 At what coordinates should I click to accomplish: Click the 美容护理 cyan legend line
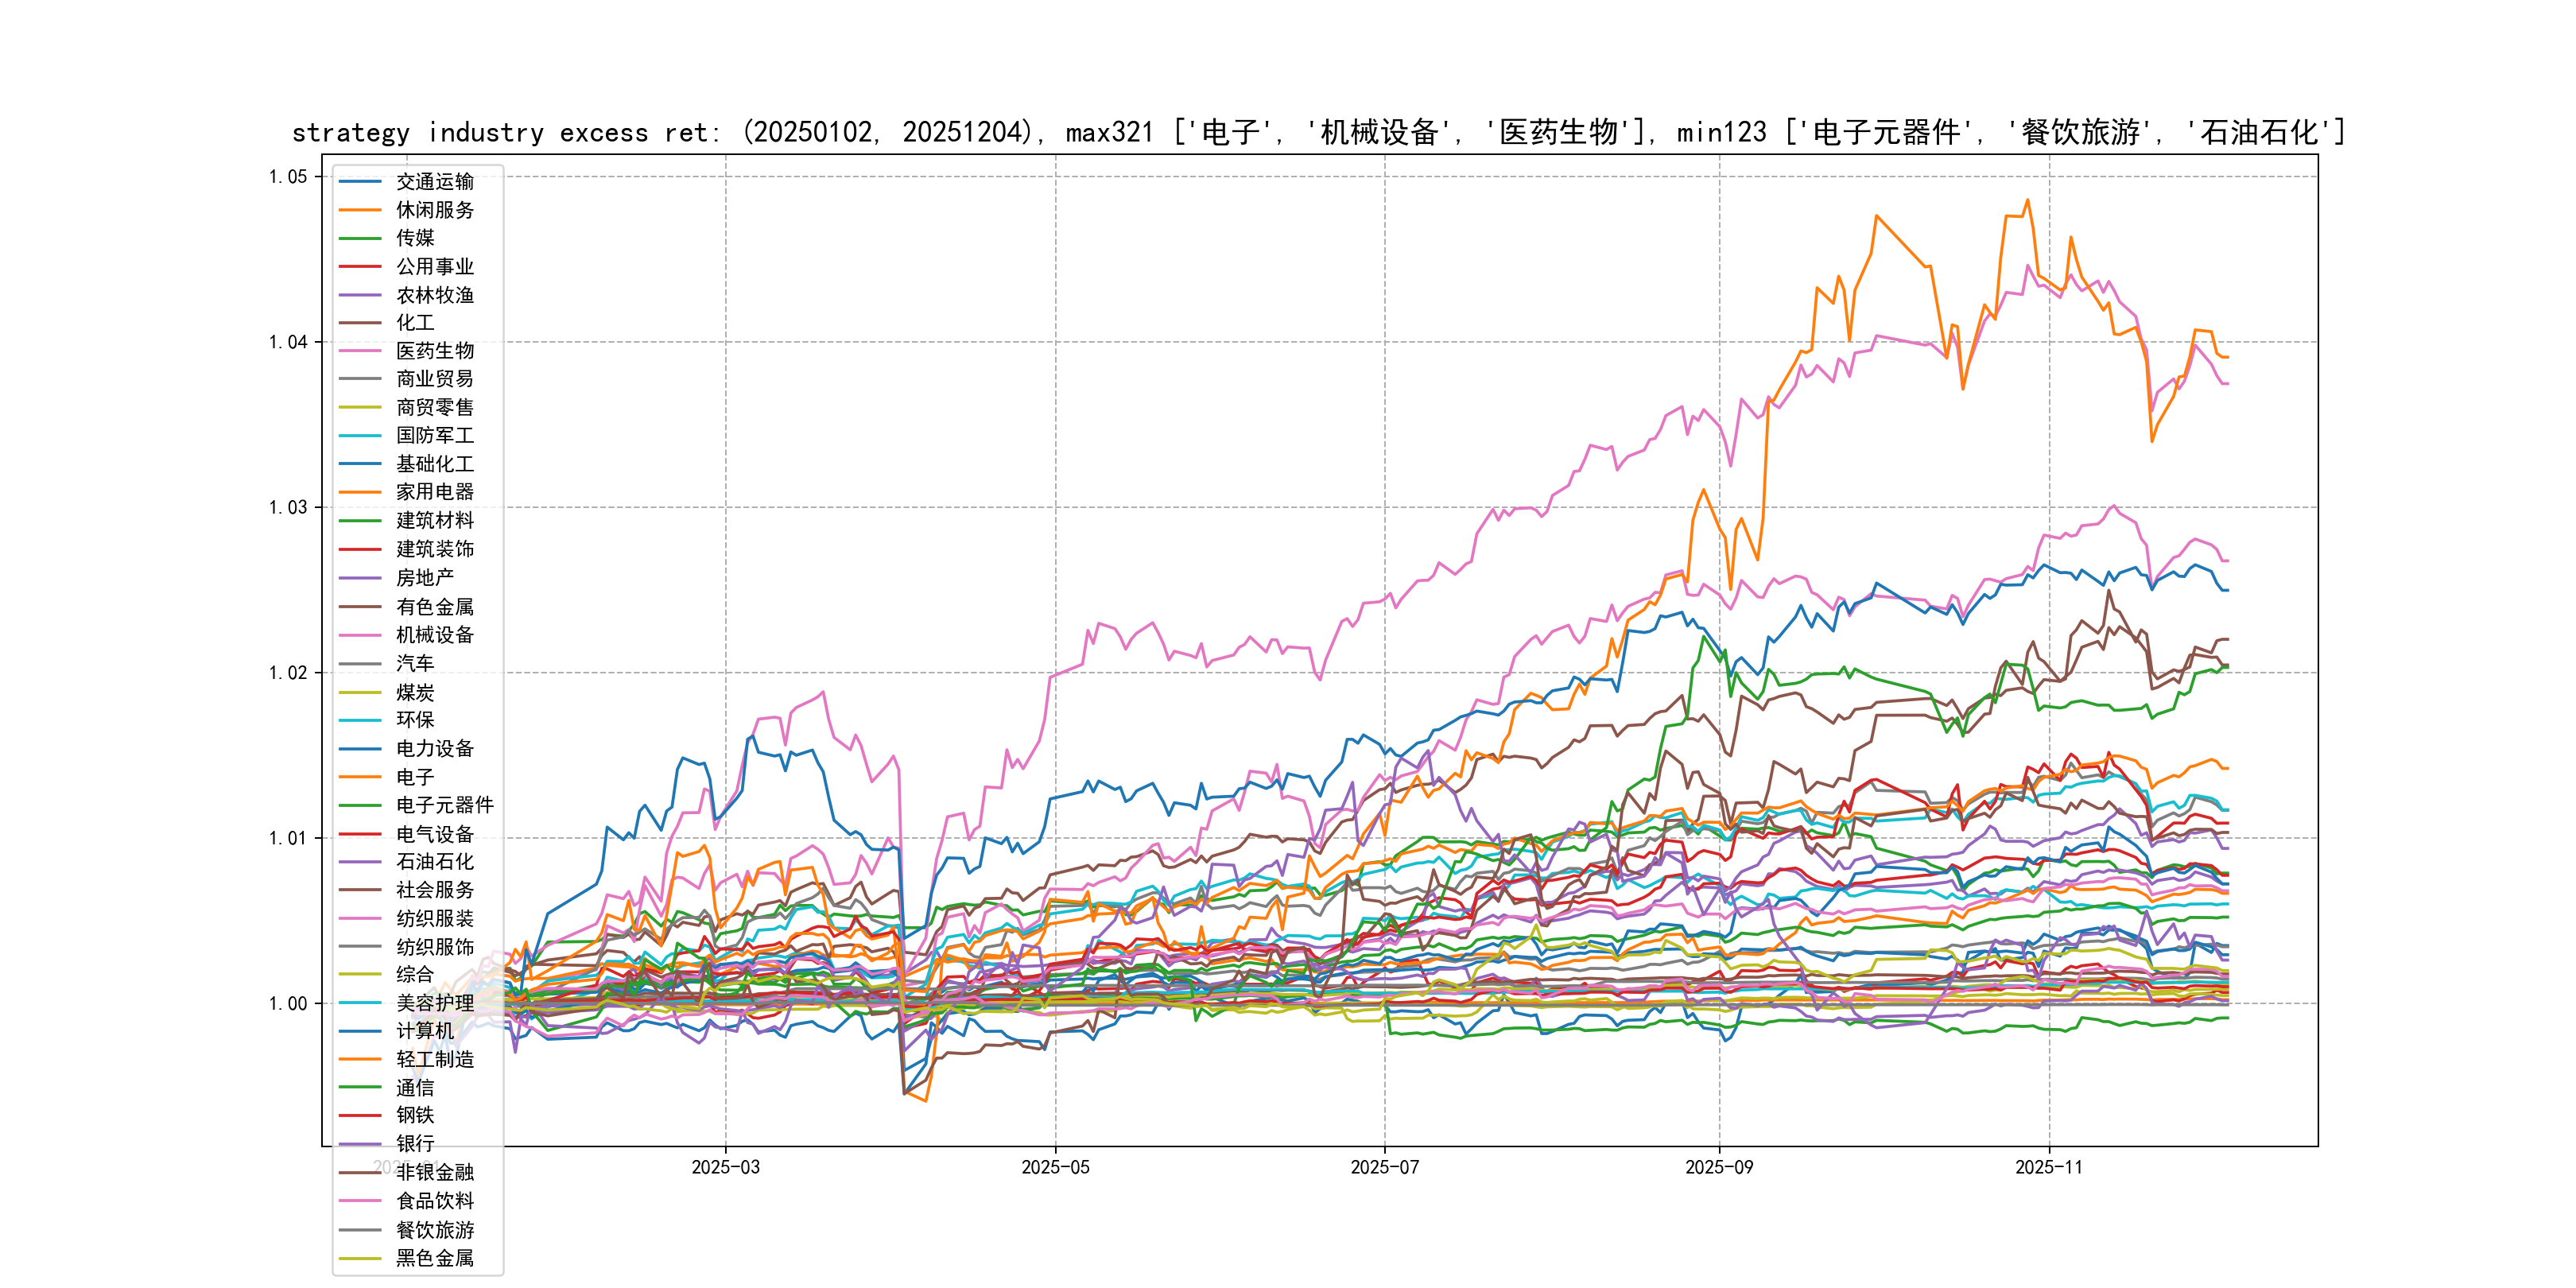coord(360,1003)
